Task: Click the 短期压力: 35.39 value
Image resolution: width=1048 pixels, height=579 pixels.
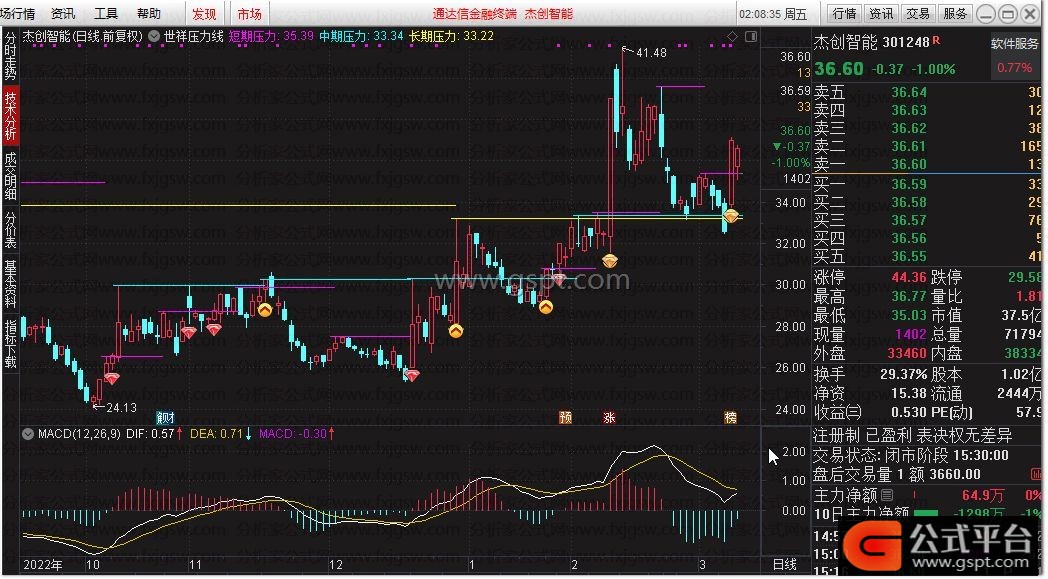Action: [271, 36]
